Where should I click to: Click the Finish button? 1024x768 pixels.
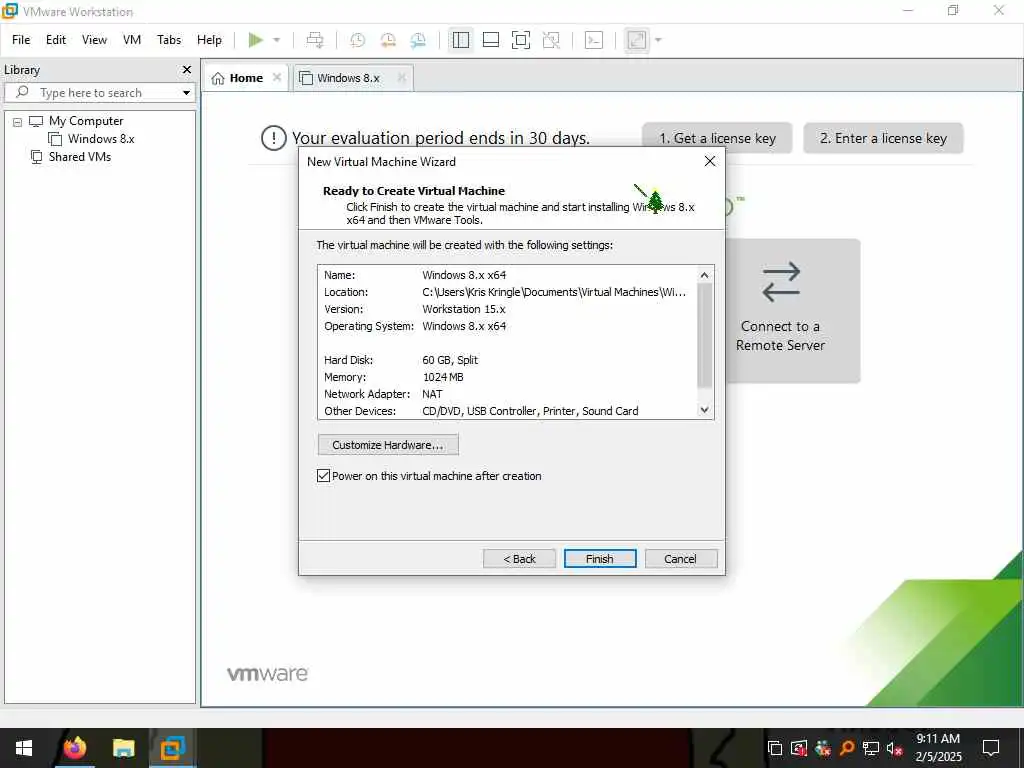600,558
